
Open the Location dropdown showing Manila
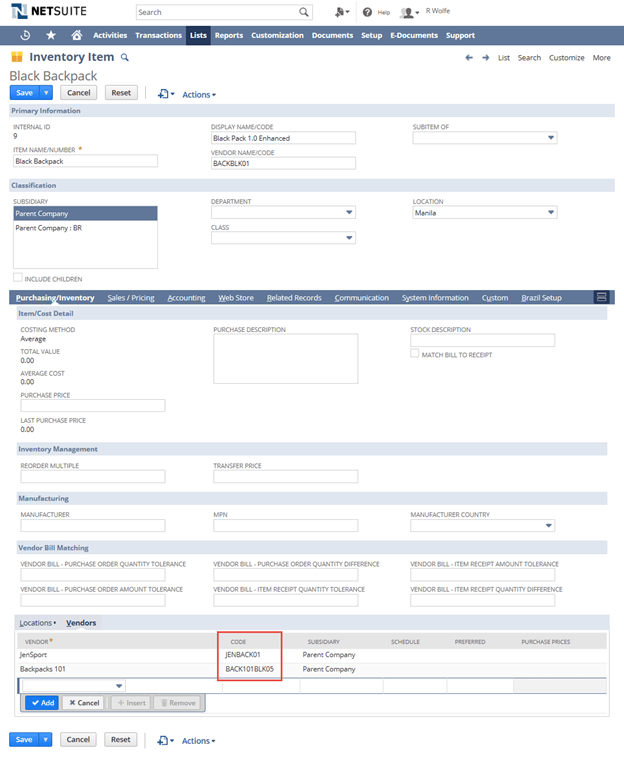[x=551, y=212]
